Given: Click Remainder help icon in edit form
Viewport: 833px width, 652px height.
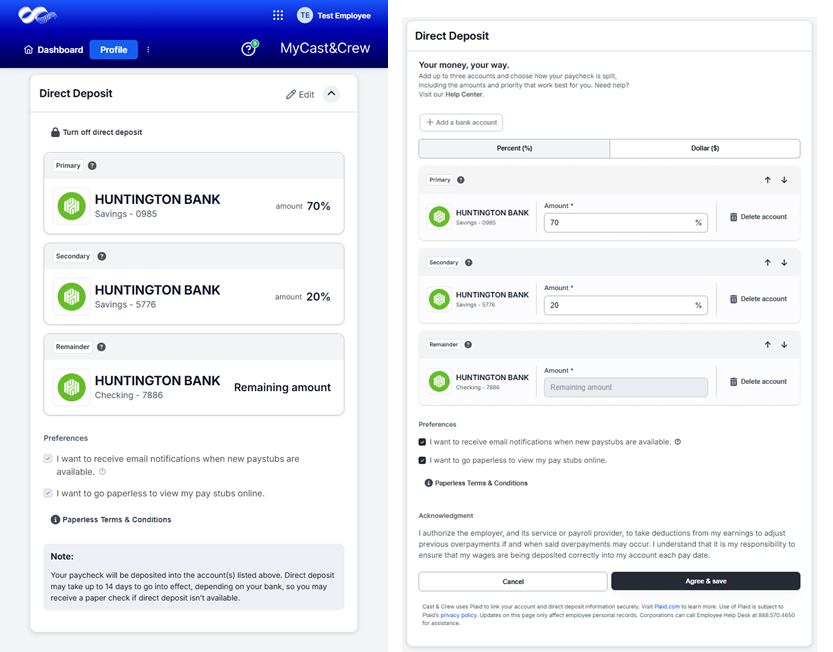Looking at the screenshot, I should 468,344.
